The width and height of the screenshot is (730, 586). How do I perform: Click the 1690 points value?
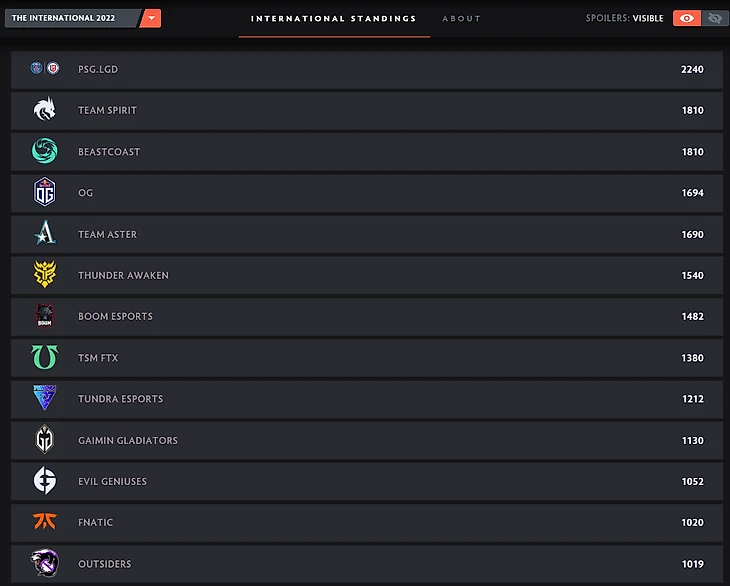693,235
